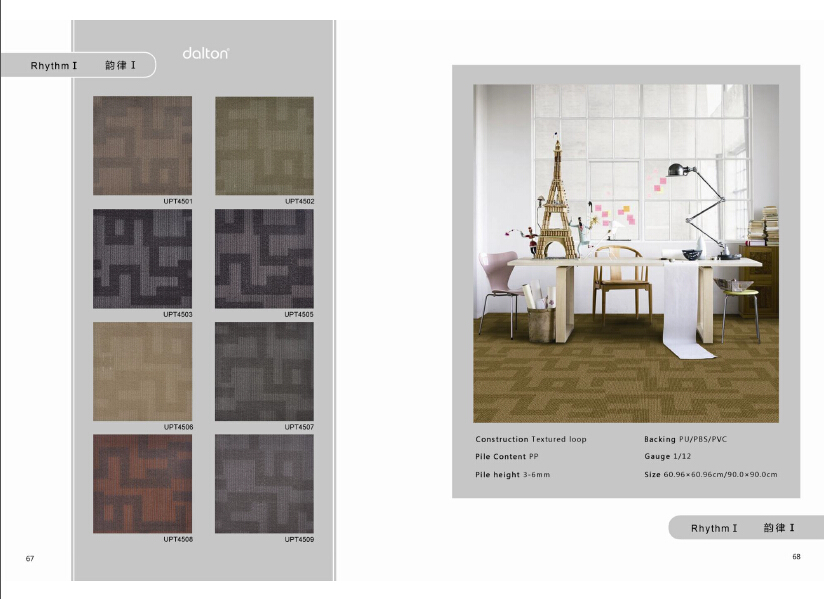
Task: Click the Construction Textured loop text
Action: (x=531, y=440)
